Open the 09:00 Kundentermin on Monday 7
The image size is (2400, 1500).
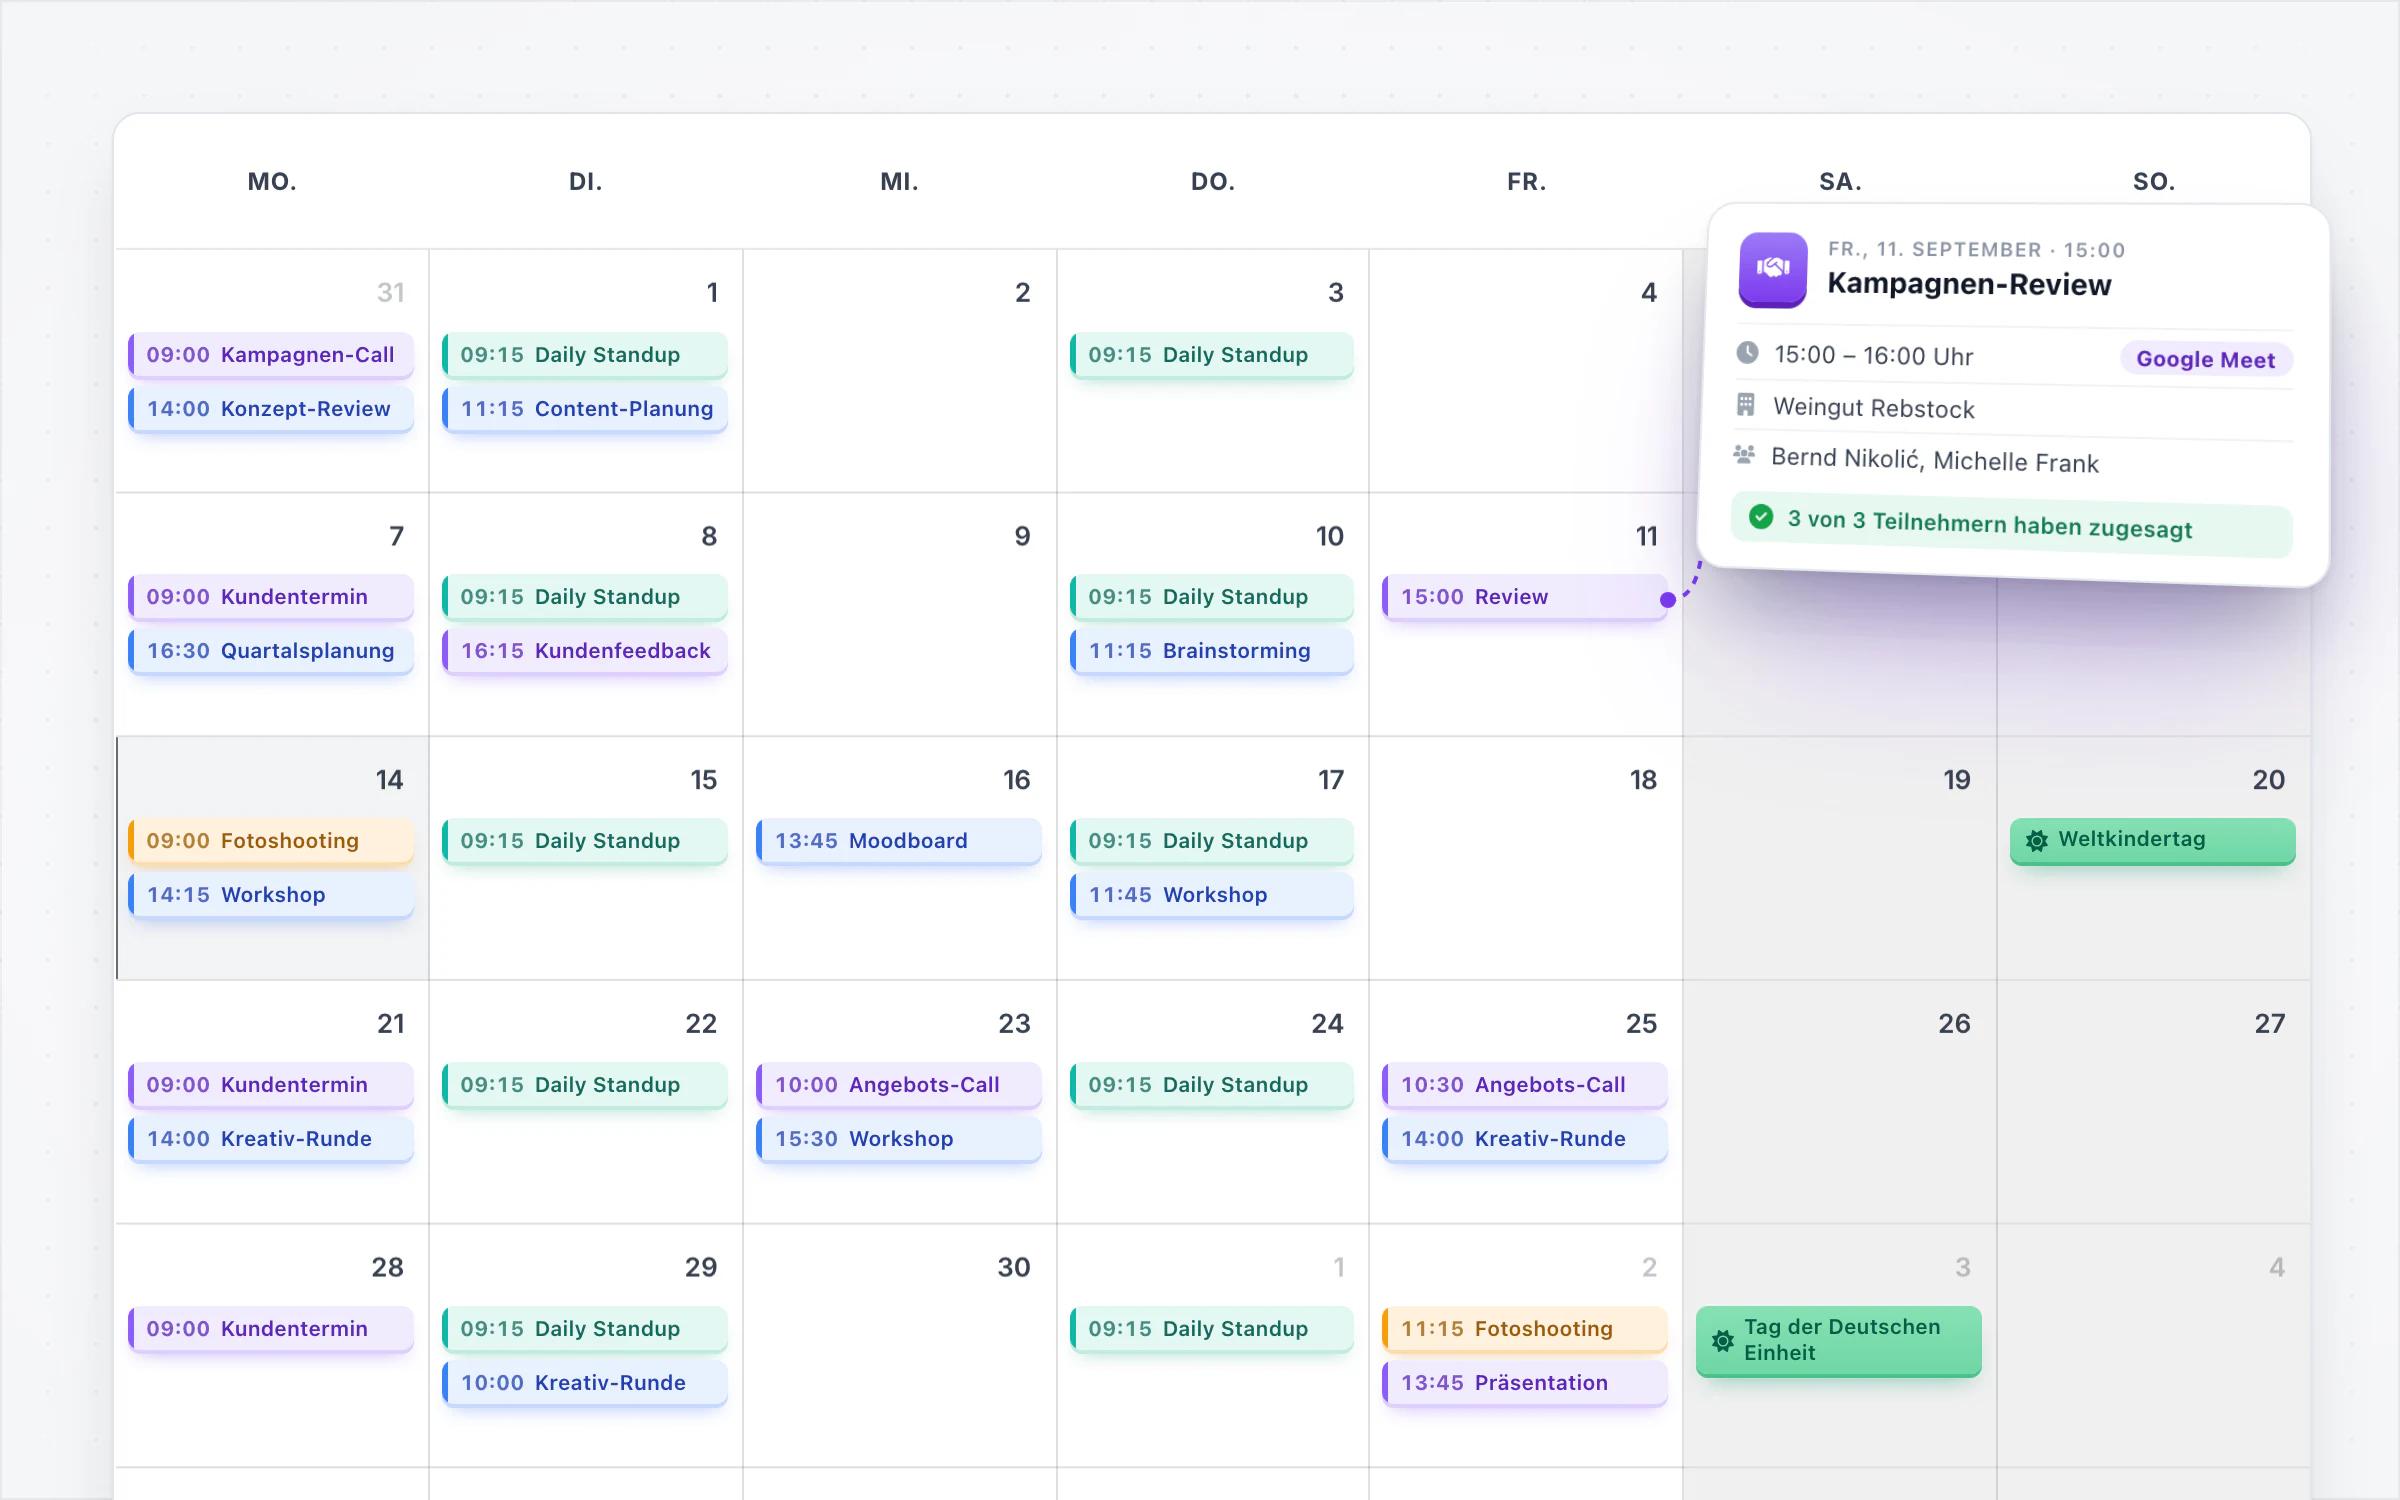(x=271, y=597)
